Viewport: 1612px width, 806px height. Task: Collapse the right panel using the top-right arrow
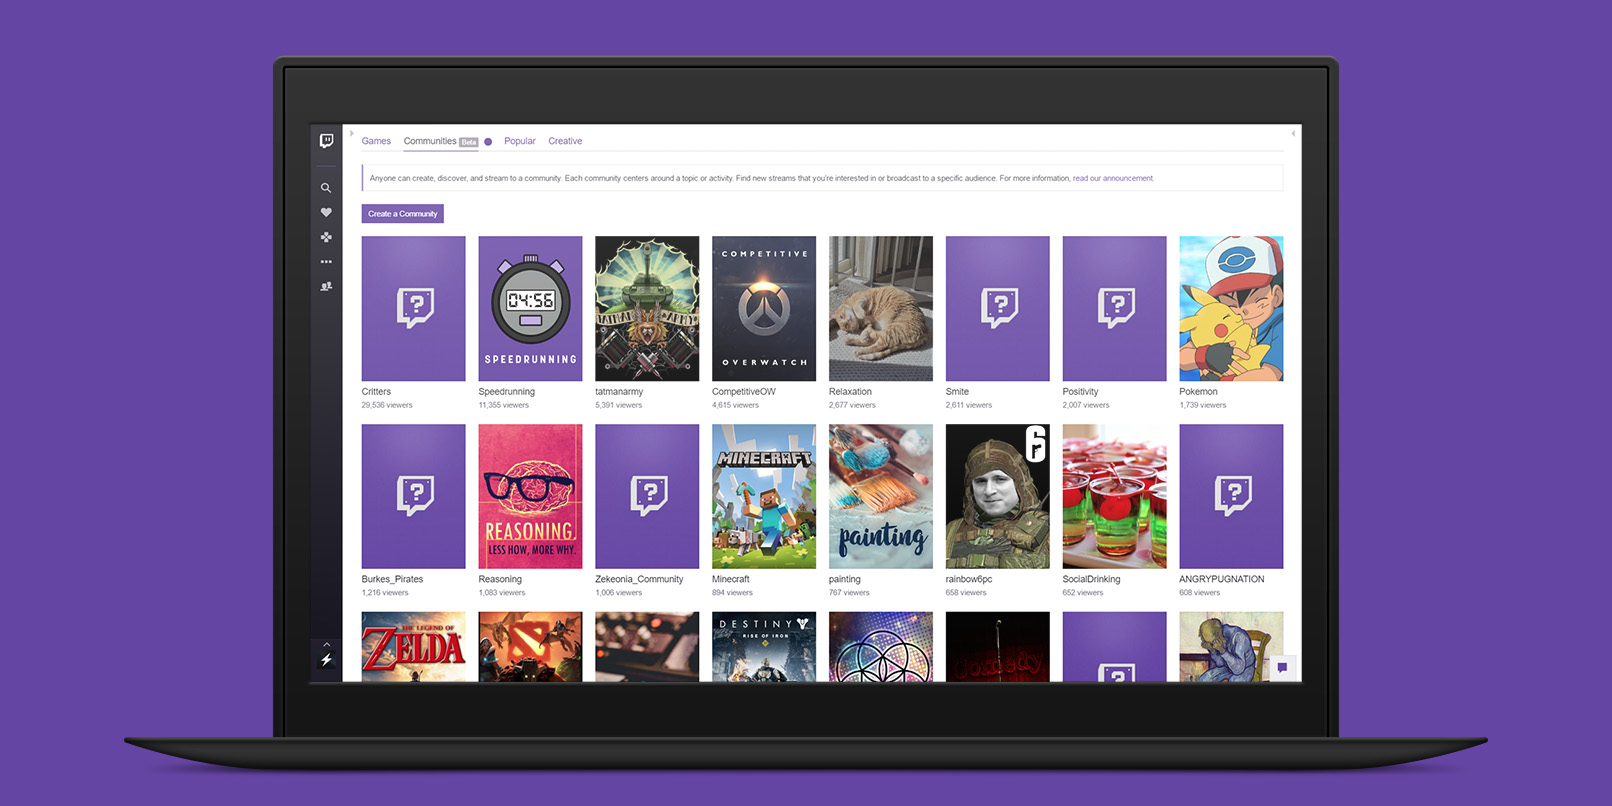(1293, 133)
